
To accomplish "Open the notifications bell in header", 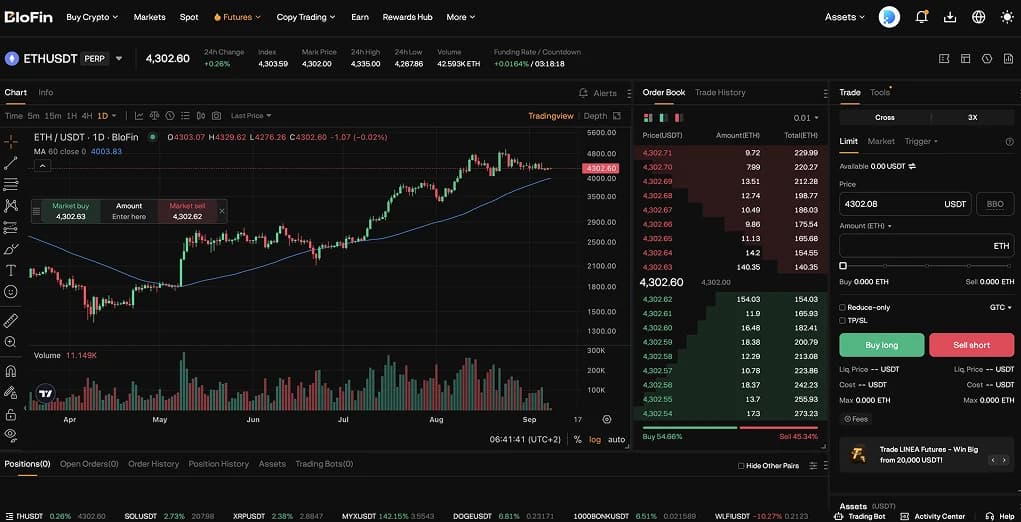I will pos(921,17).
